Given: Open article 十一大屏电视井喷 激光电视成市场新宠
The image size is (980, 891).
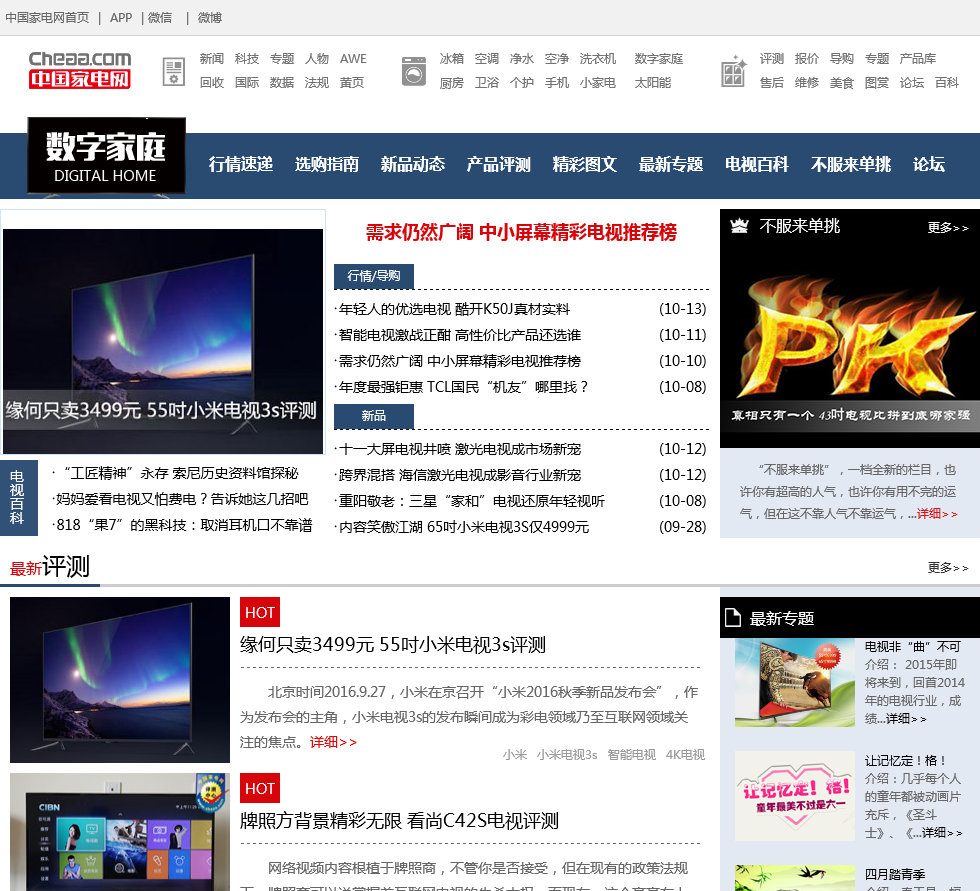Looking at the screenshot, I should click(x=459, y=449).
